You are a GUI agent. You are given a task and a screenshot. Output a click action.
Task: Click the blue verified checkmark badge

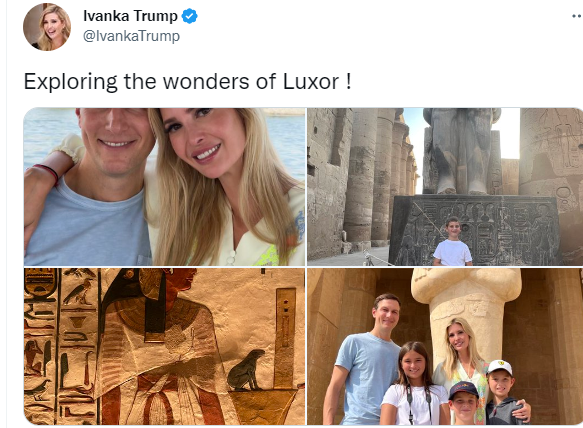190,16
